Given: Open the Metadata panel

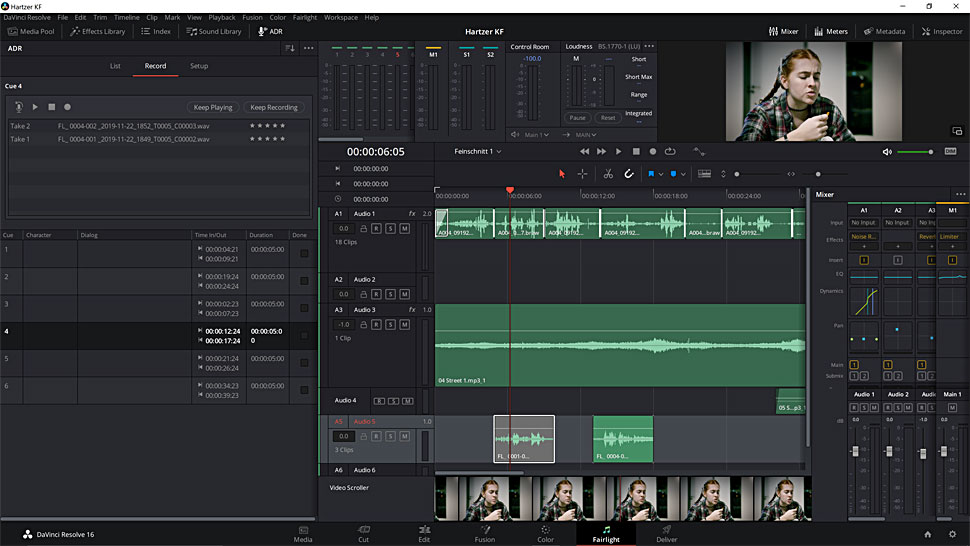Looking at the screenshot, I should pyautogui.click(x=884, y=32).
